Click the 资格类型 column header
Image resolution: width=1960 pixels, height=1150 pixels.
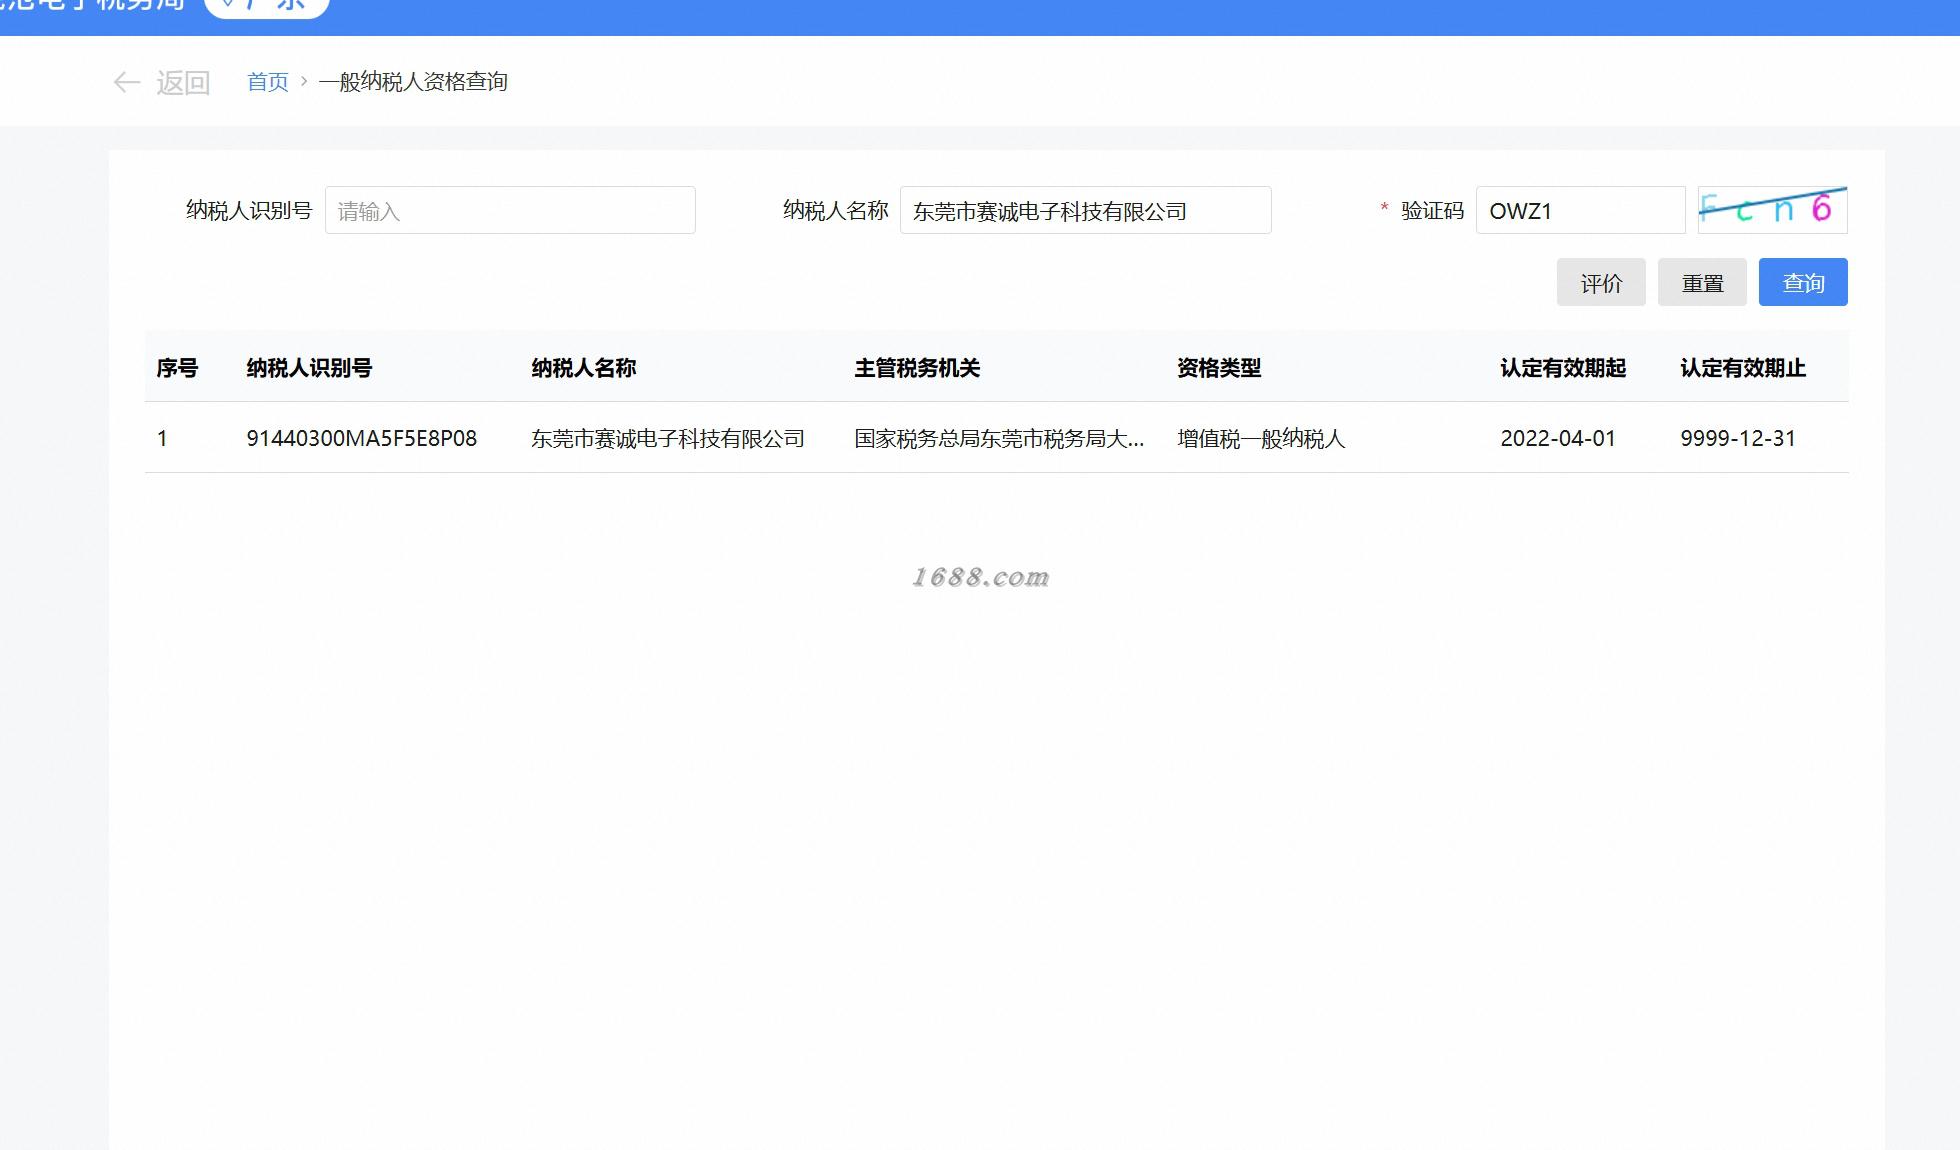[x=1218, y=368]
